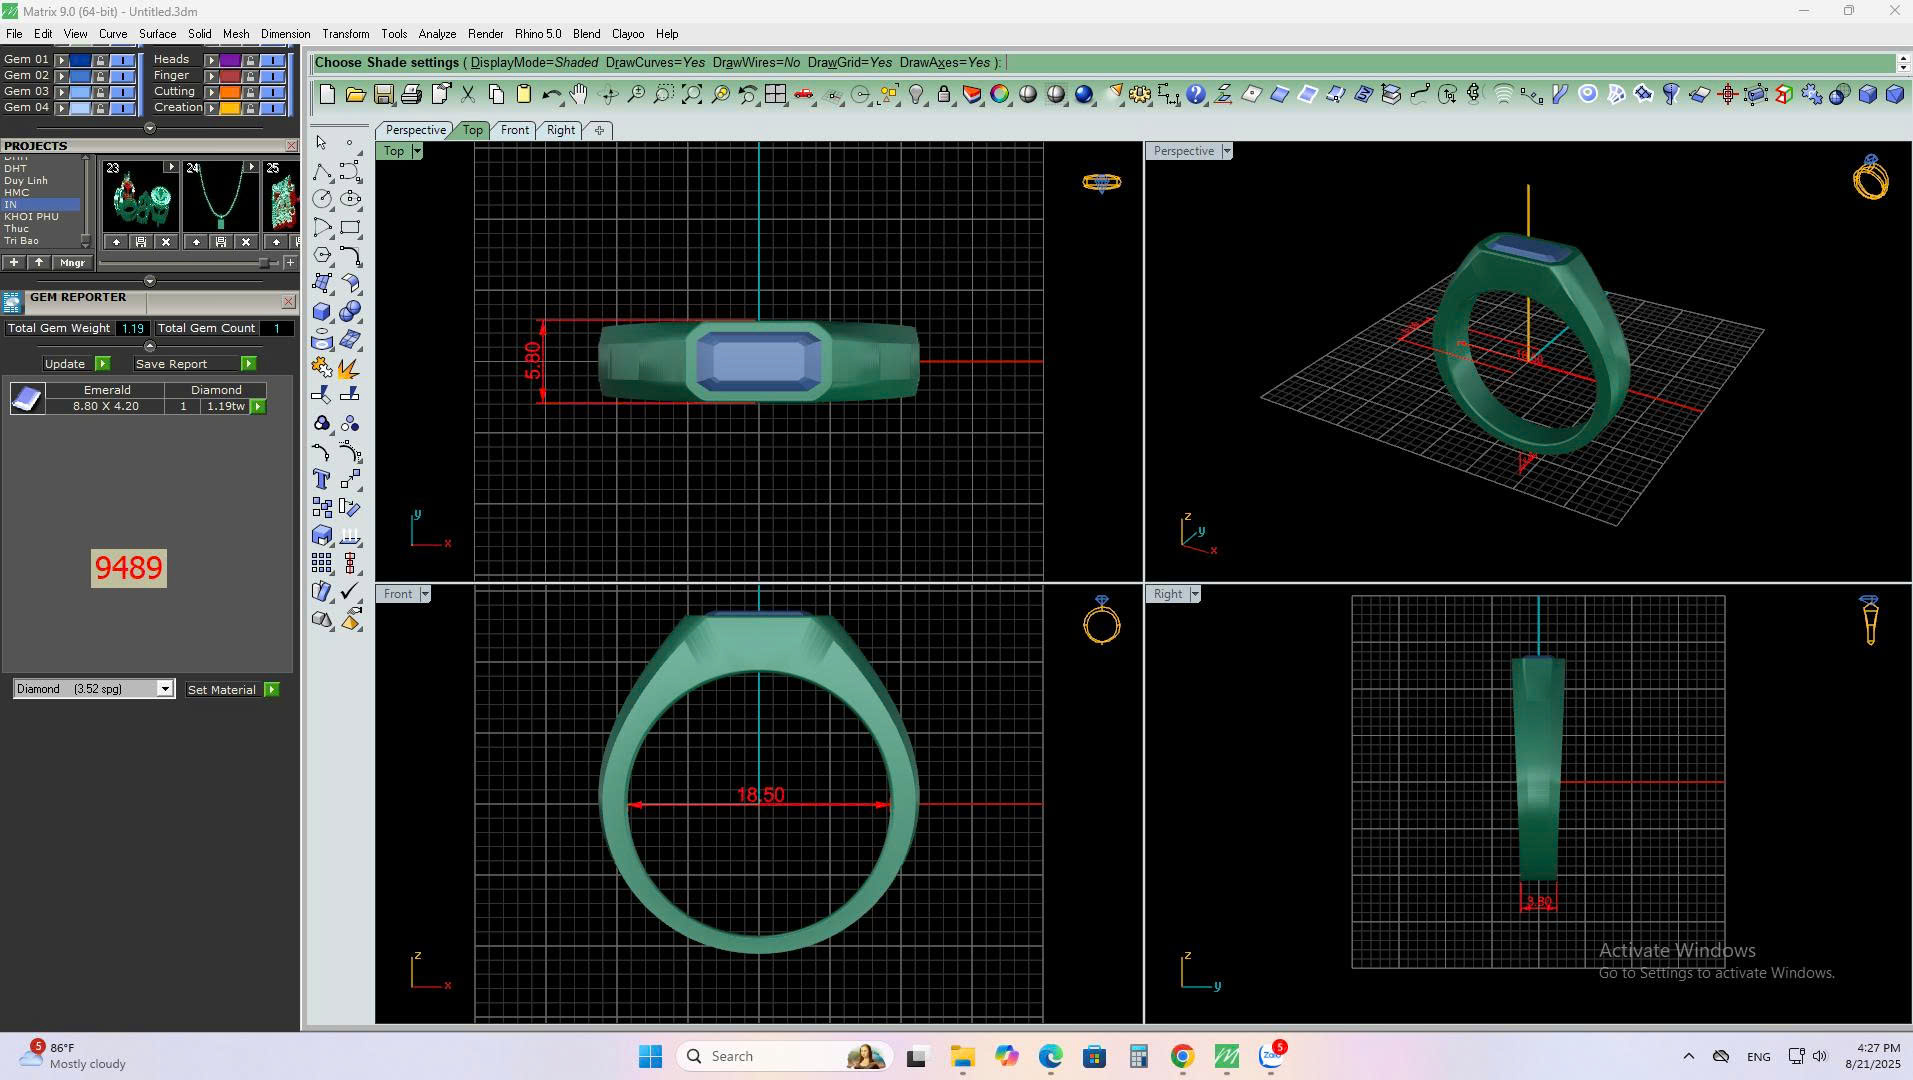
Task: Select the Finger layer red color swatch
Action: (230, 76)
